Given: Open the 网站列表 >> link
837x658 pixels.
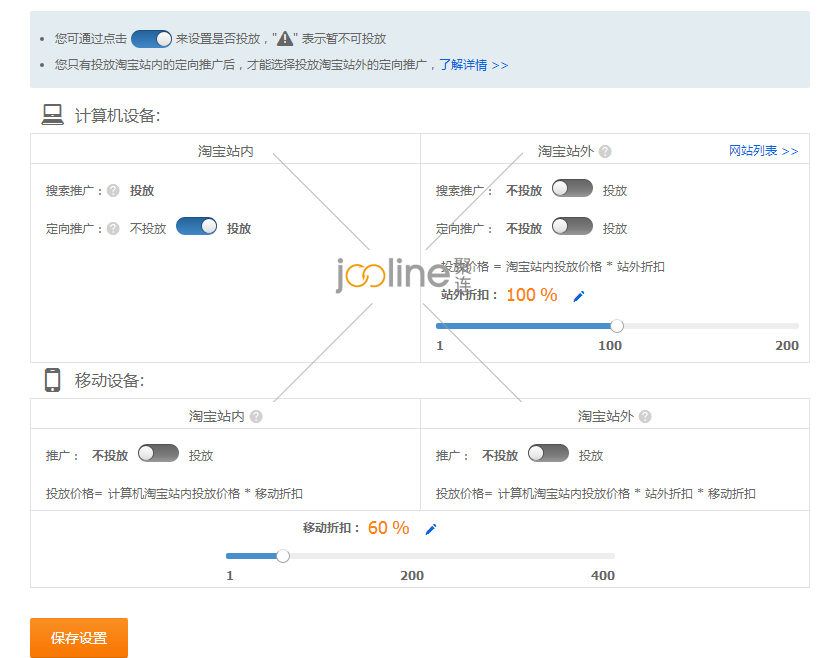Looking at the screenshot, I should click(763, 151).
